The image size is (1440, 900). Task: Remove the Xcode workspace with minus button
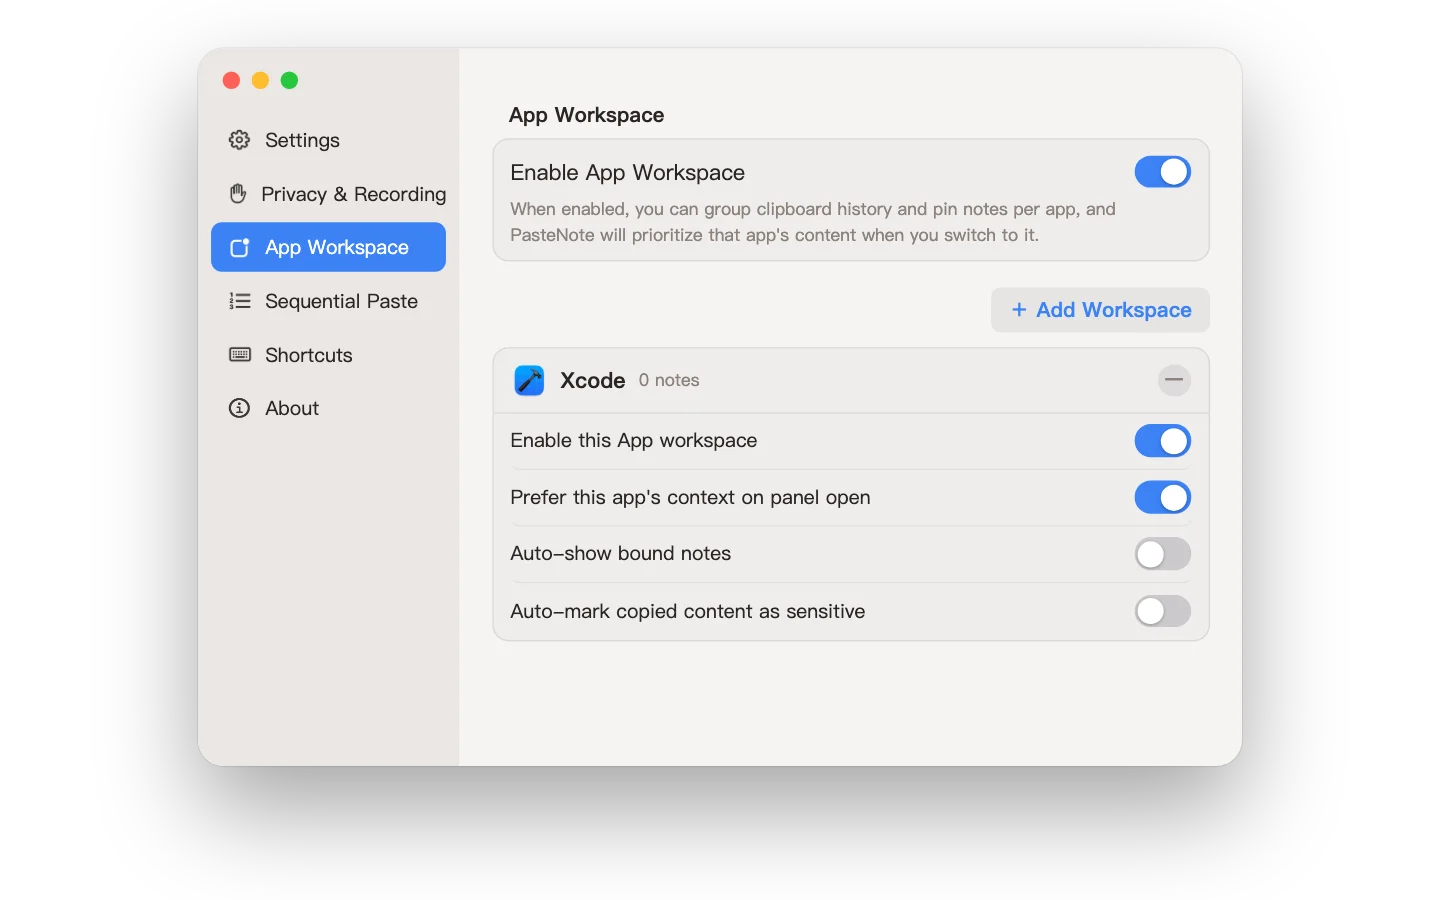1174,380
